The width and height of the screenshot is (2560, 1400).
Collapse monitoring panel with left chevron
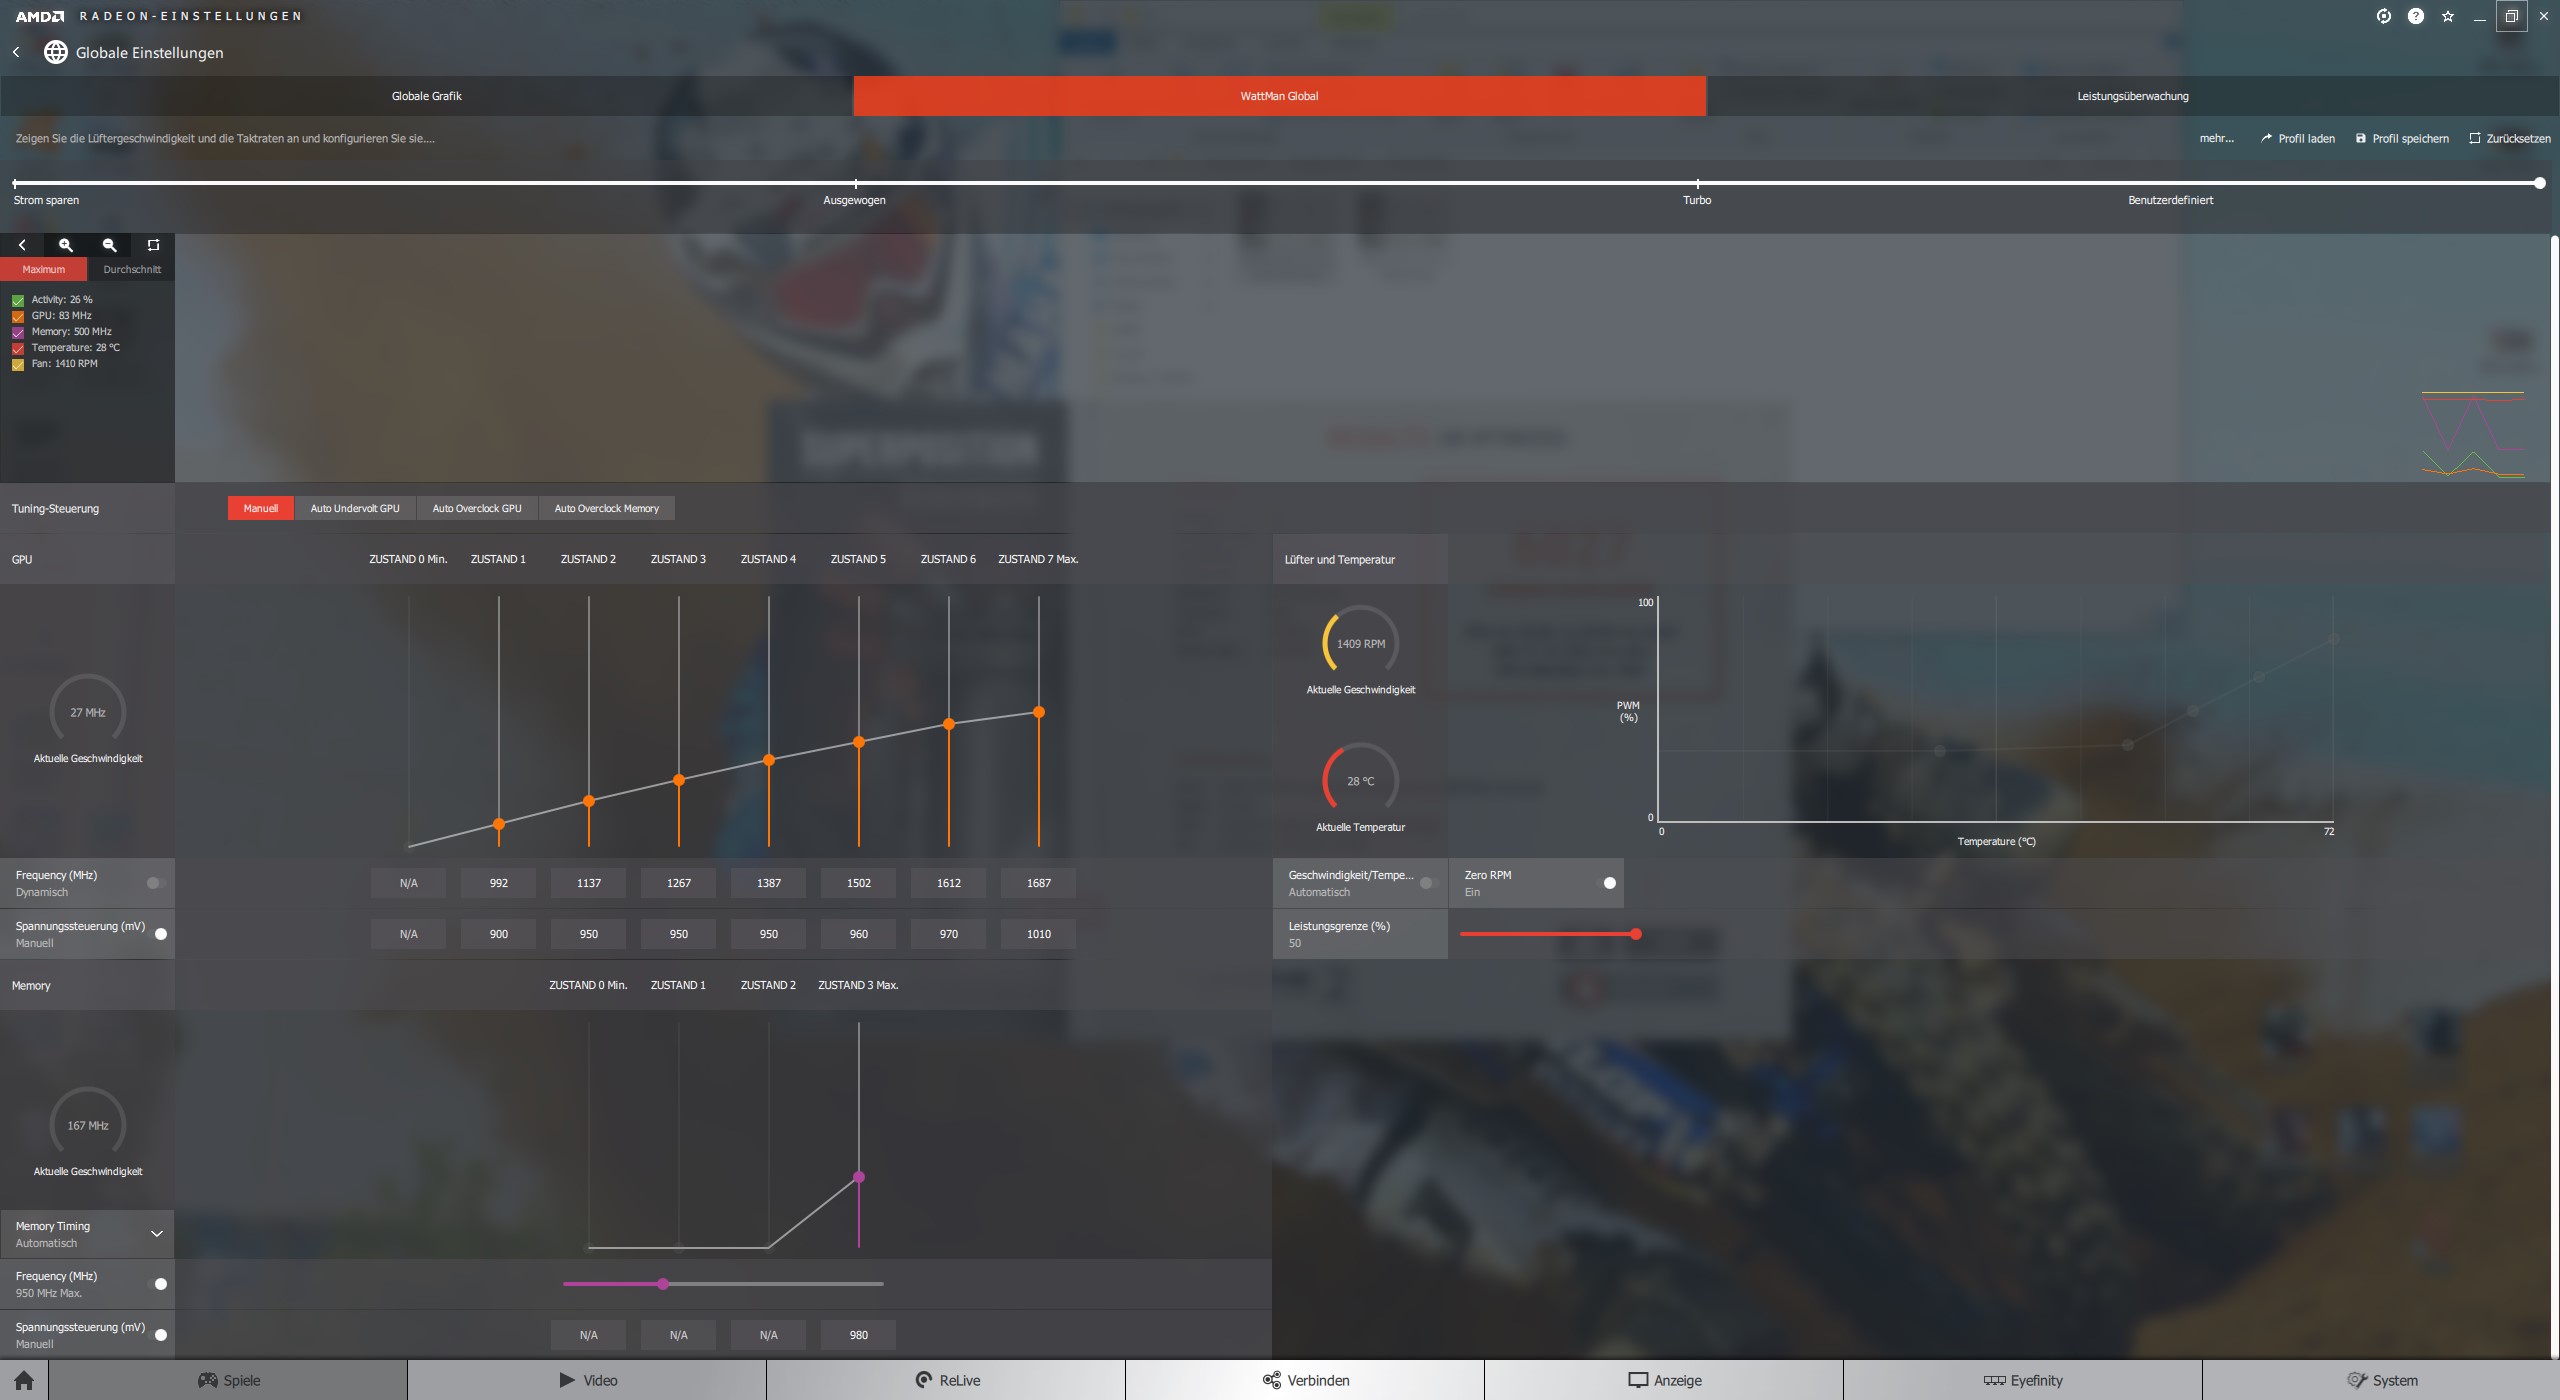point(22,245)
